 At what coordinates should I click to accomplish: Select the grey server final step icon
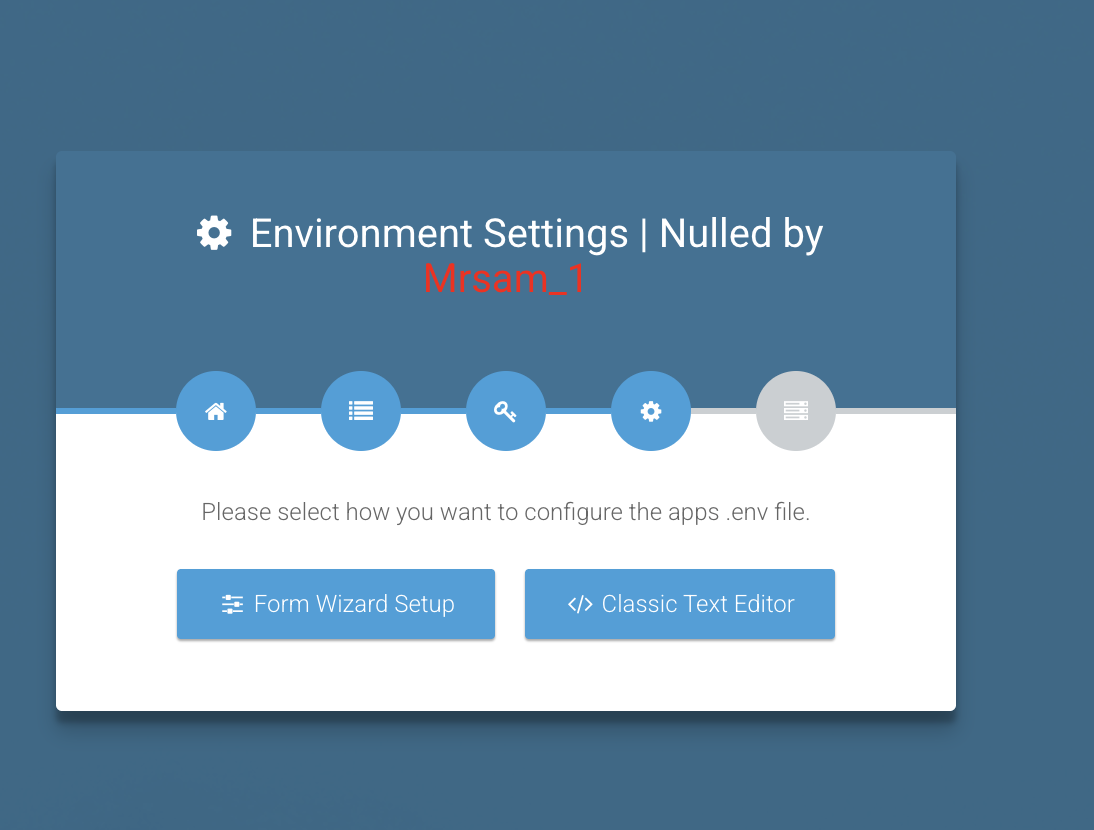coord(796,411)
